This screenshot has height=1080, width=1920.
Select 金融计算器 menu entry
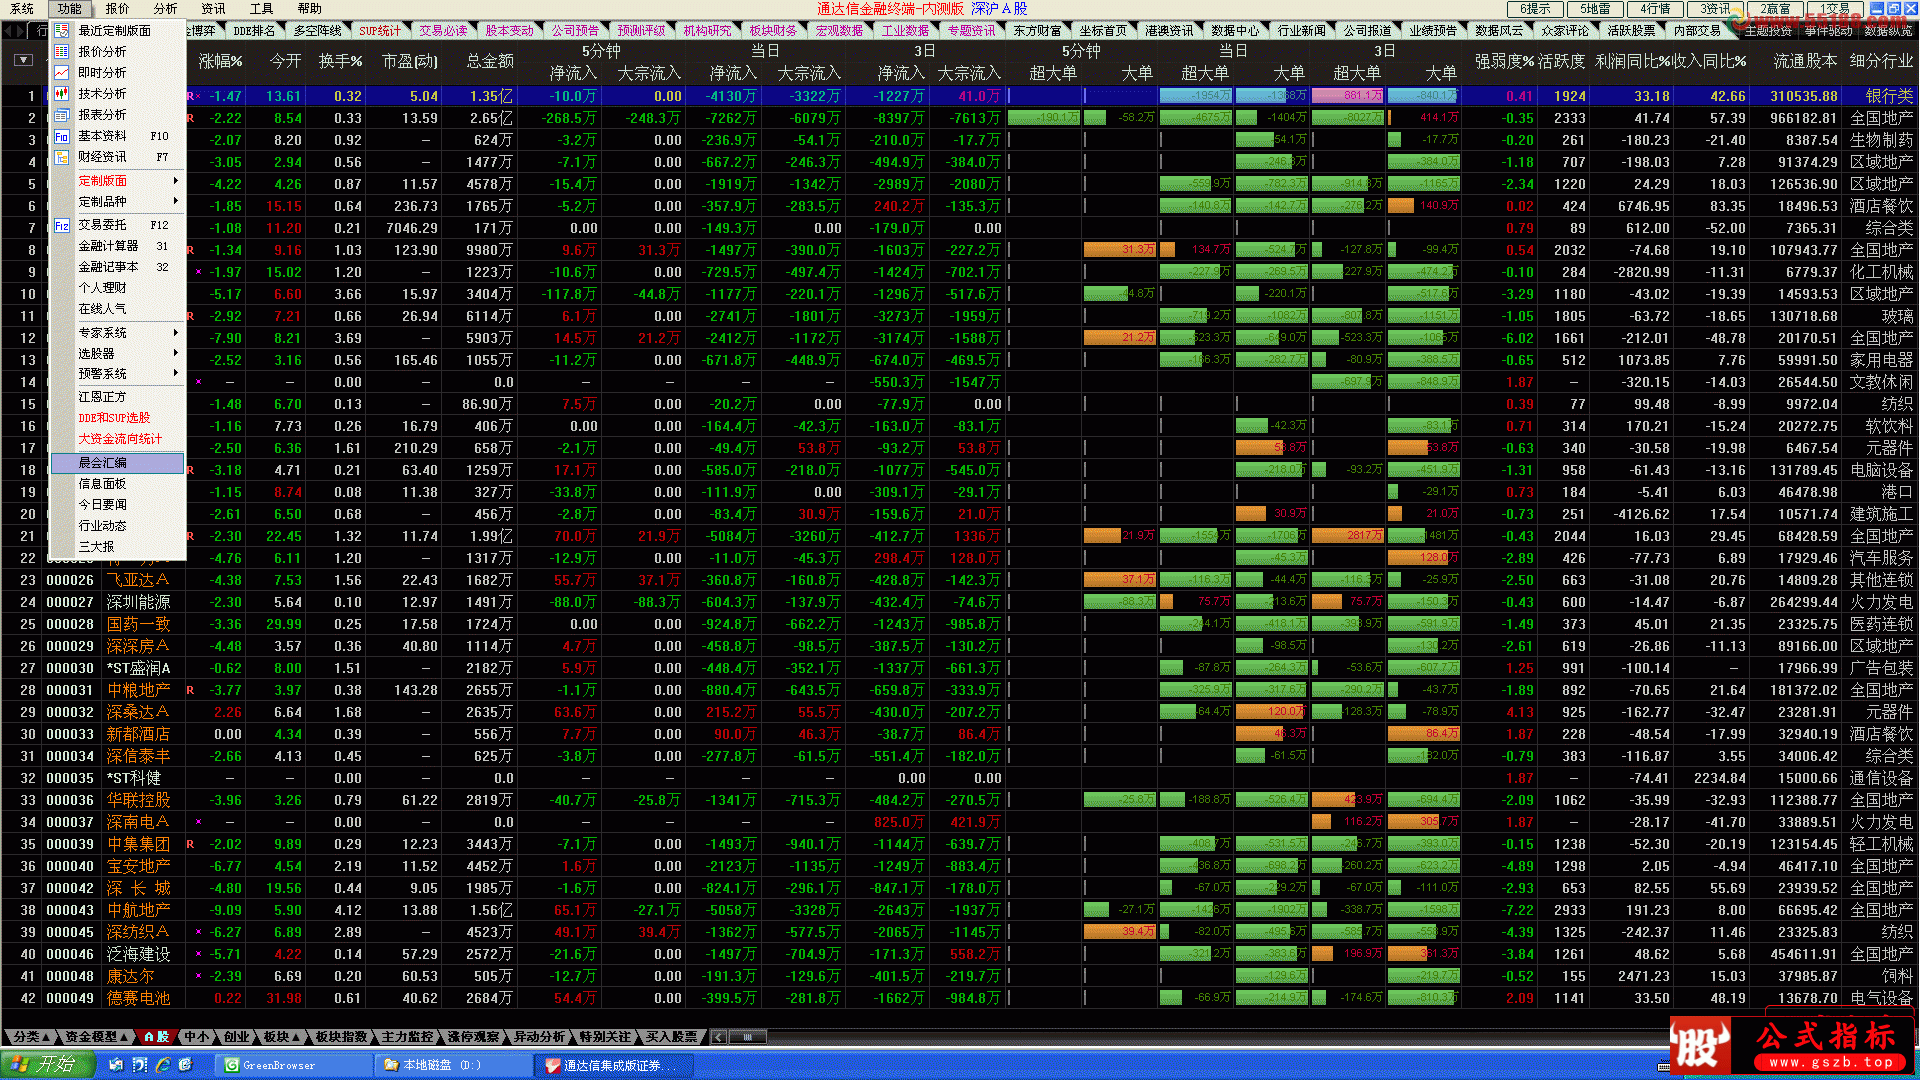click(x=117, y=246)
